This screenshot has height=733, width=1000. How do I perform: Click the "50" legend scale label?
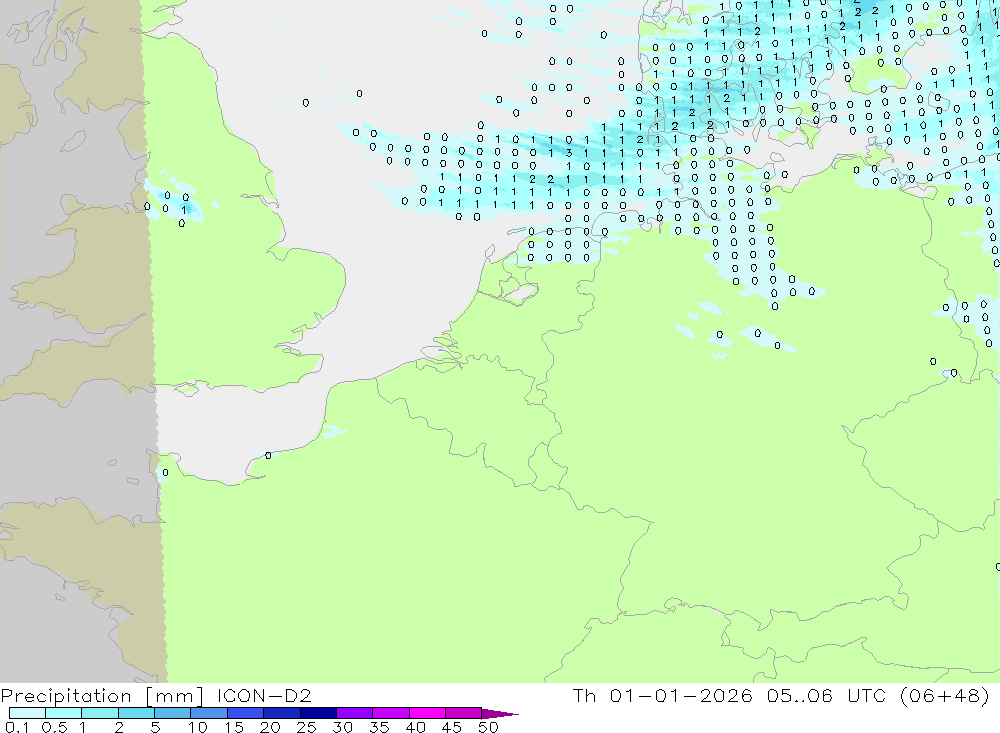488,727
